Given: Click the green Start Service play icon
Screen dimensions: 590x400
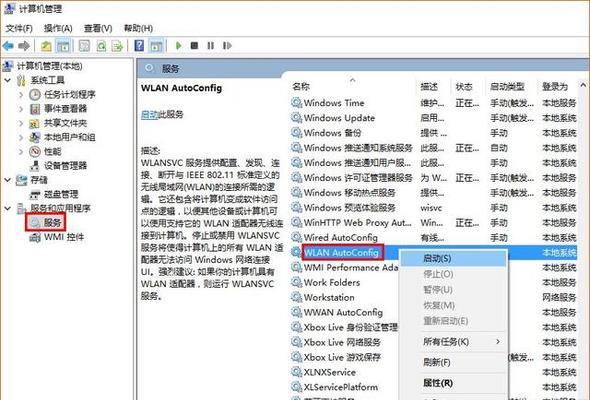Looking at the screenshot, I should click(x=178, y=46).
